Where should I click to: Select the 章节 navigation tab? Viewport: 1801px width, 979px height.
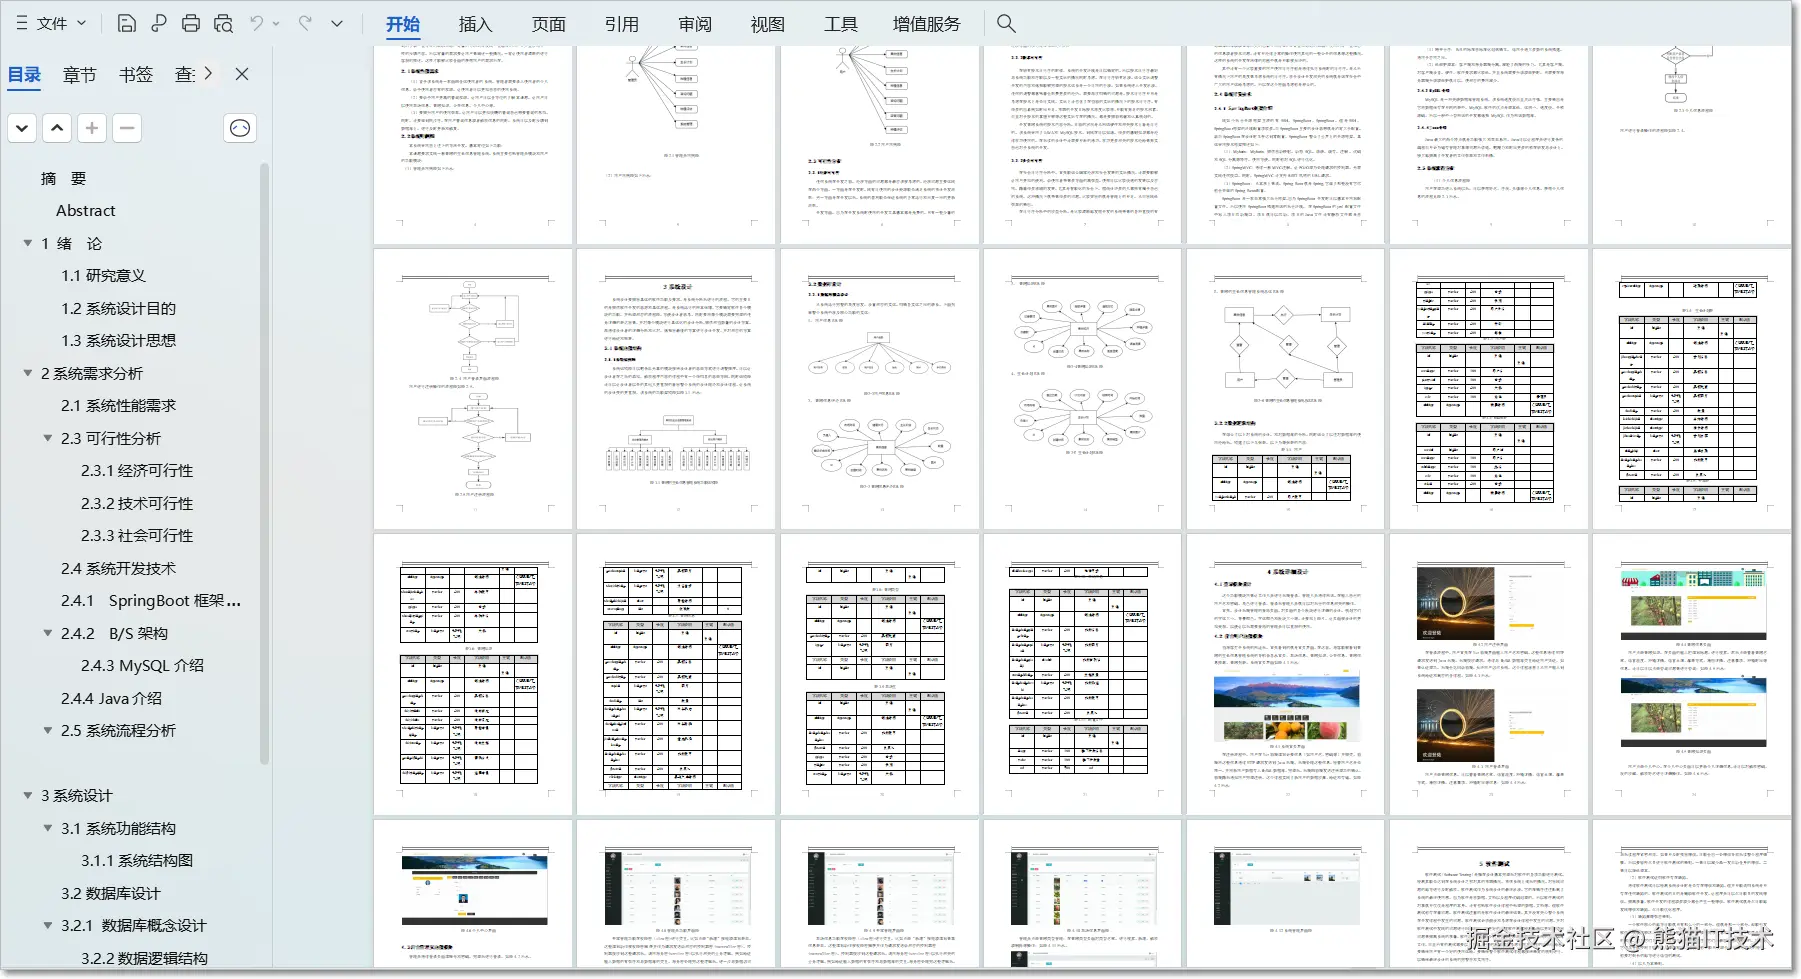pos(80,74)
